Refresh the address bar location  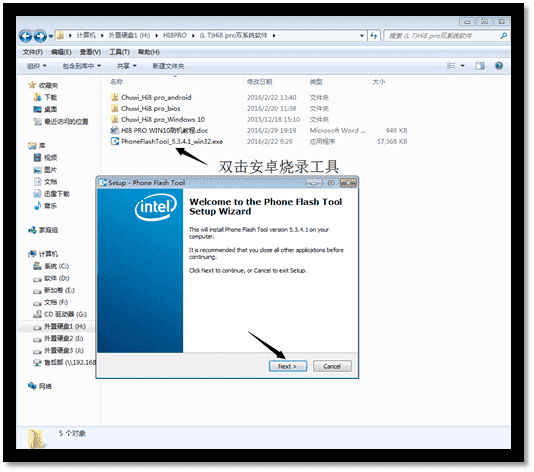[374, 35]
